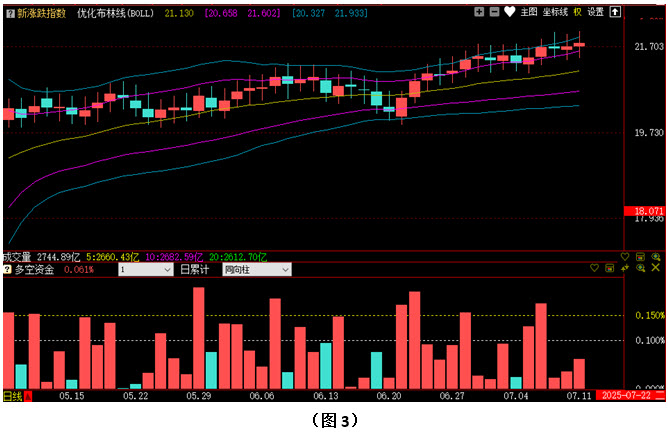The width and height of the screenshot is (668, 444).
Task: Click the 5-day average 5:2660.43亿
Action: coord(112,257)
